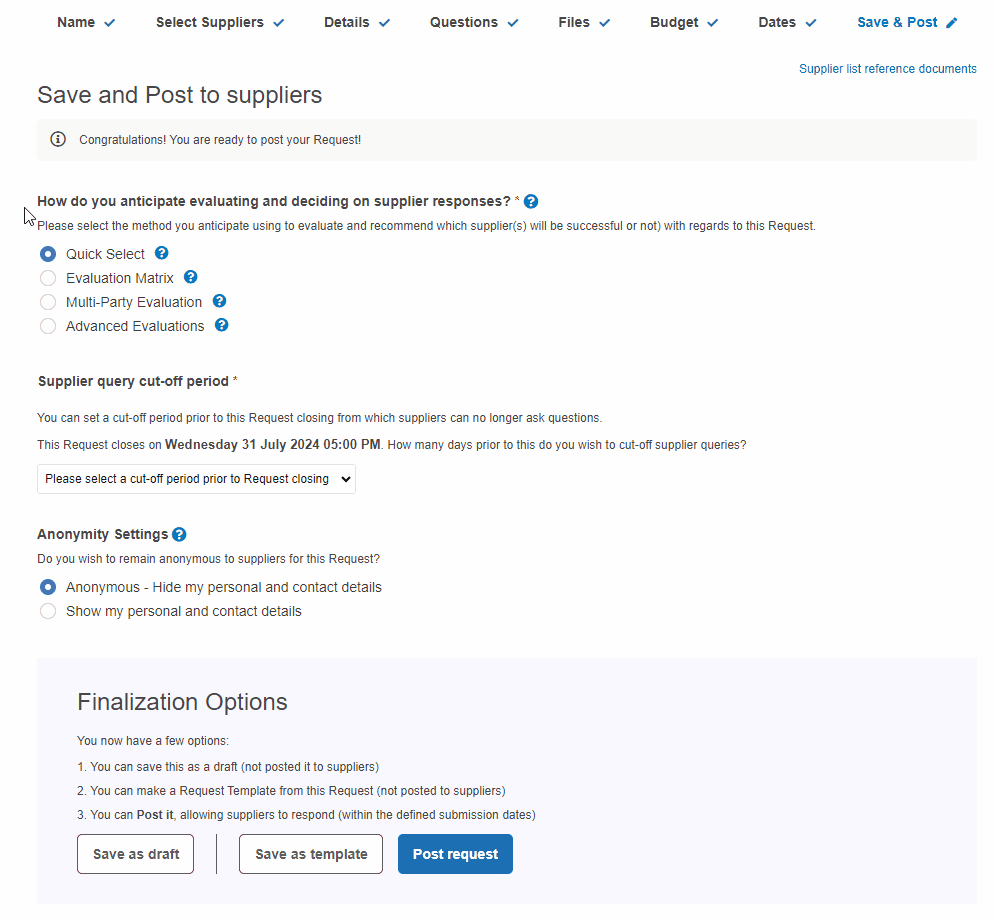Image resolution: width=996 pixels, height=919 pixels.
Task: Click help icon next to Evaluation Matrix
Action: click(191, 277)
